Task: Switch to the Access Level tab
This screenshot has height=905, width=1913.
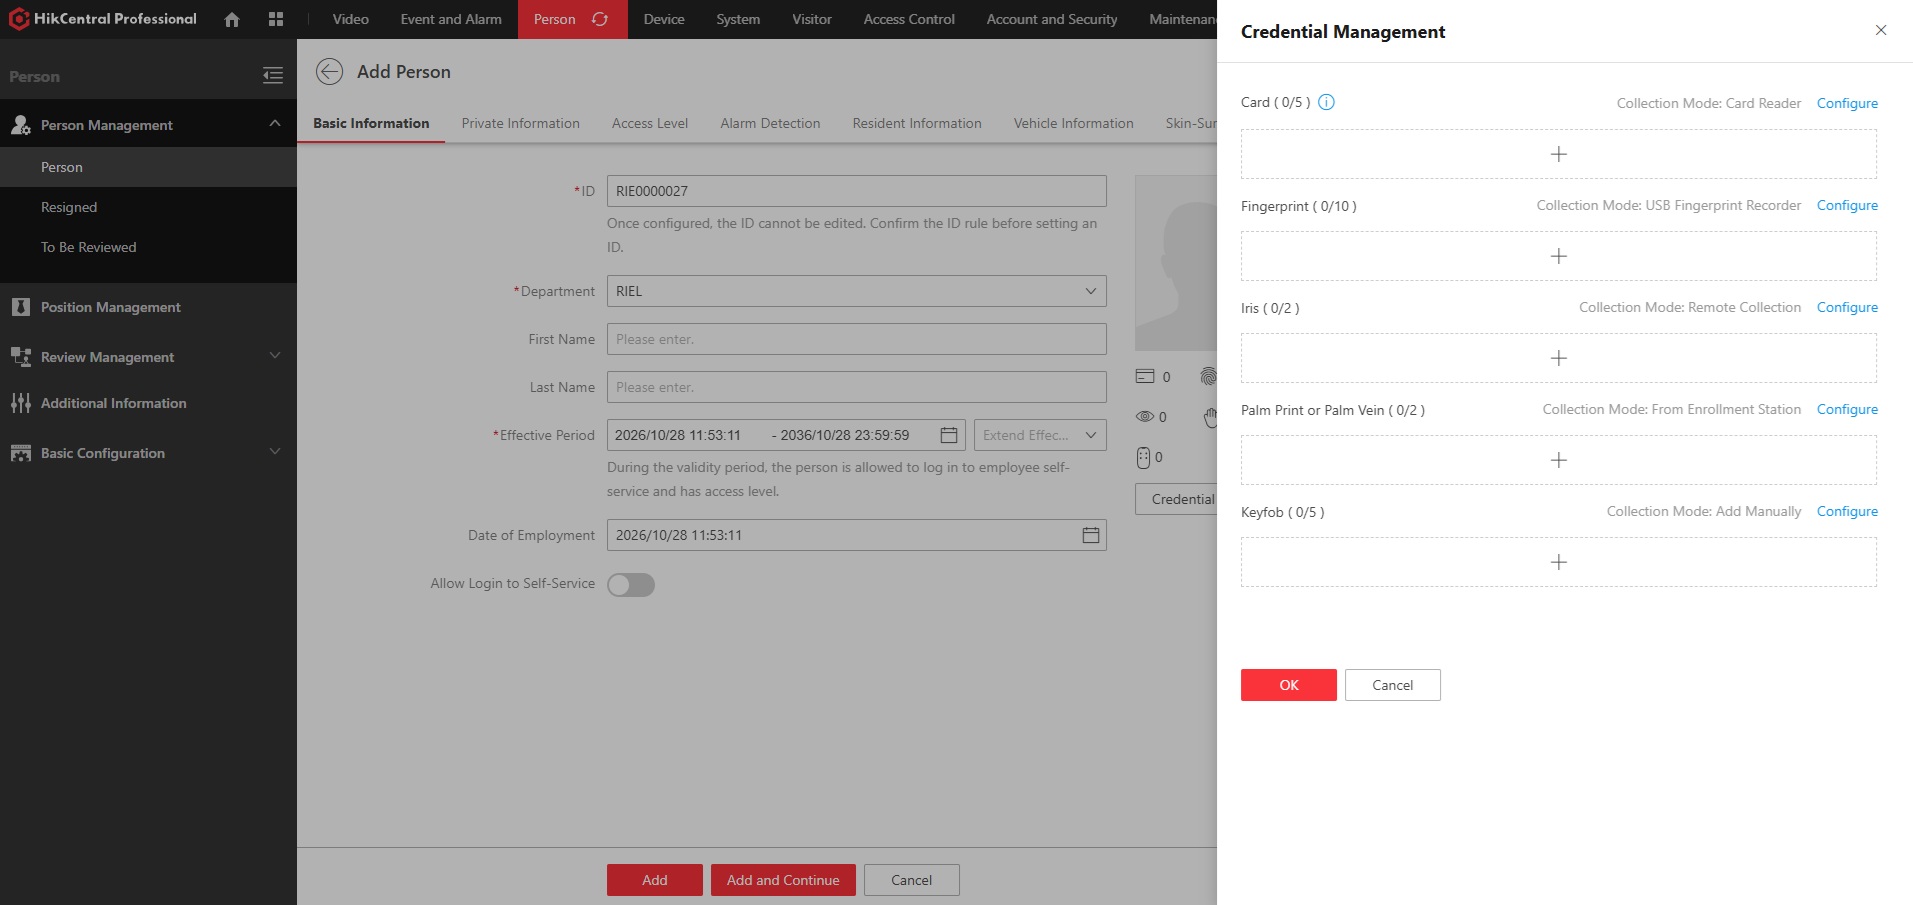Action: coord(650,123)
